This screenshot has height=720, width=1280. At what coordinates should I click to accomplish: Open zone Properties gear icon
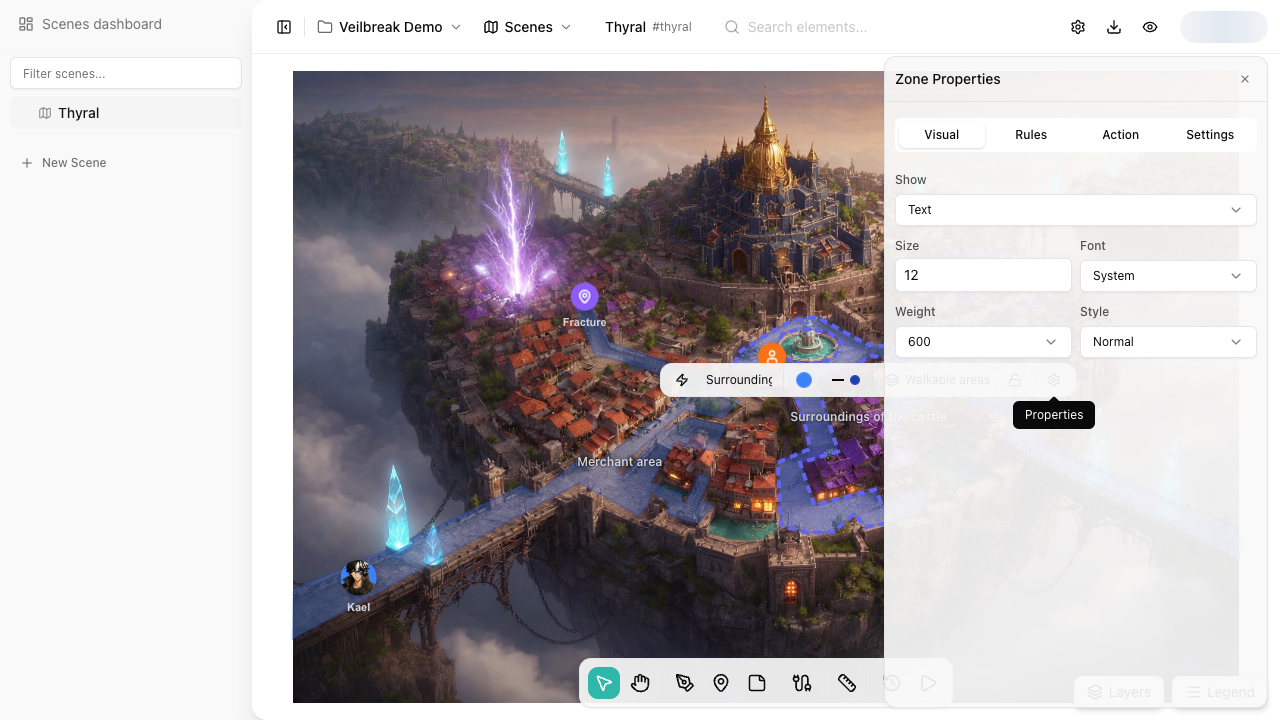[1054, 380]
